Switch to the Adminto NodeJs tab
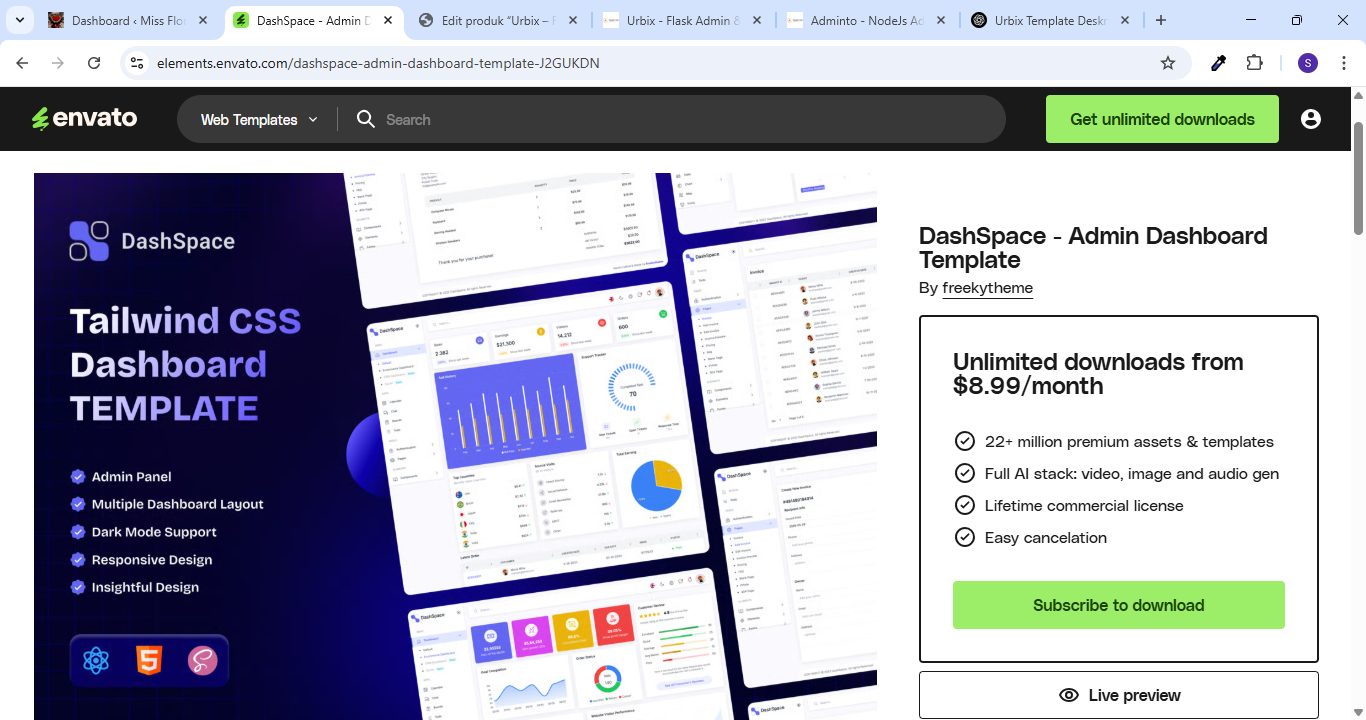Viewport: 1366px width, 720px height. 868,20
